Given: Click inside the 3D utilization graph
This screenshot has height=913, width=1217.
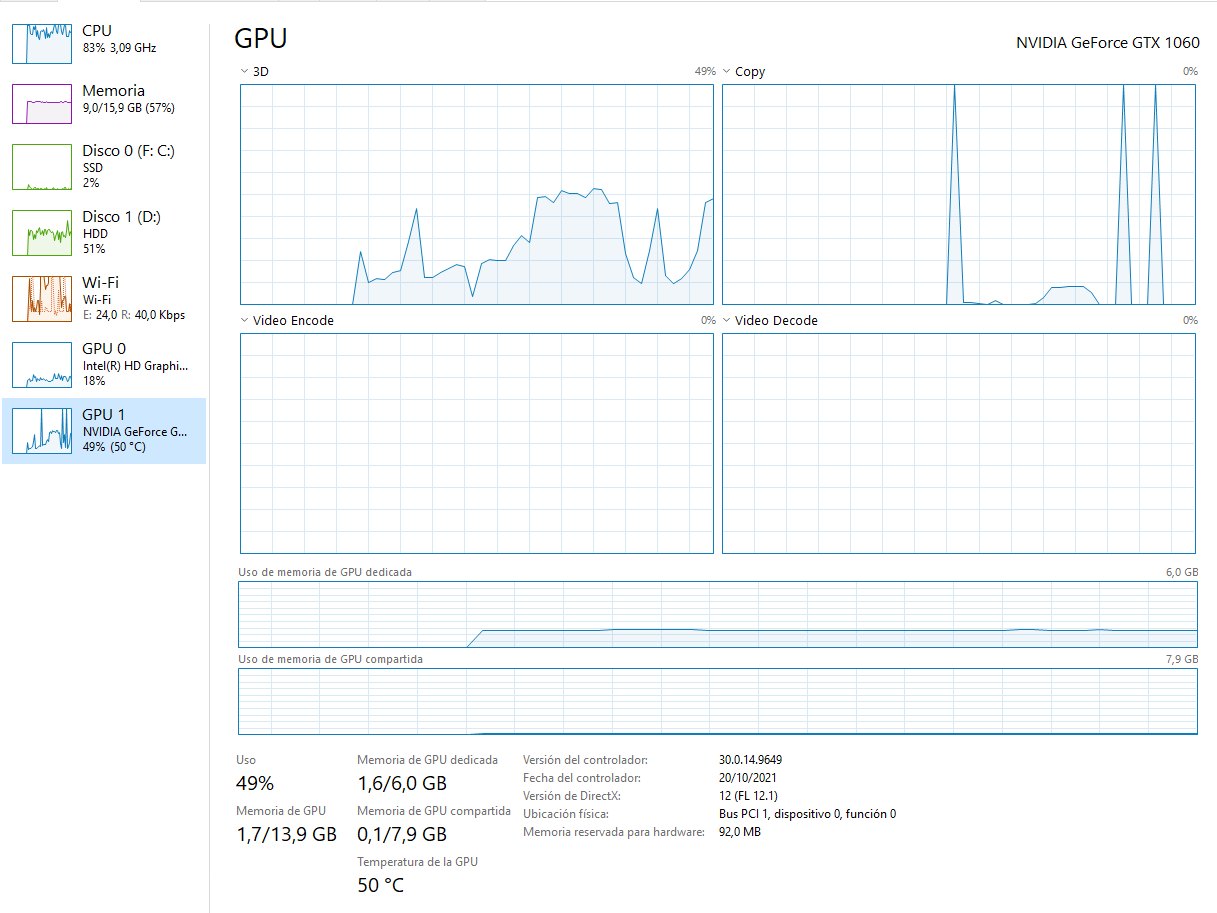Looking at the screenshot, I should click(x=475, y=195).
